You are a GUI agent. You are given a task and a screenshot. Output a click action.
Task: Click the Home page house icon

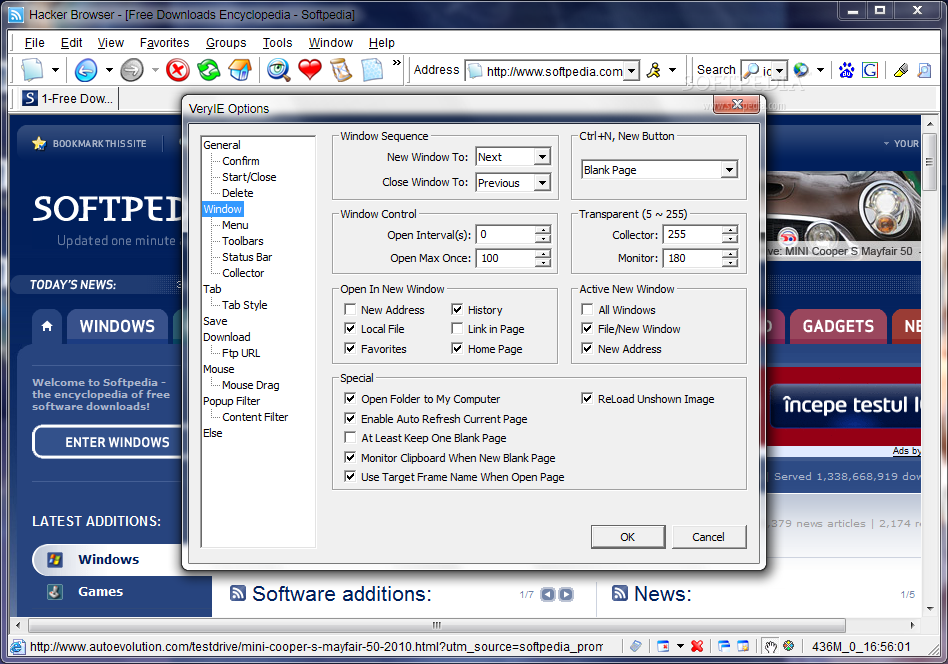point(240,70)
